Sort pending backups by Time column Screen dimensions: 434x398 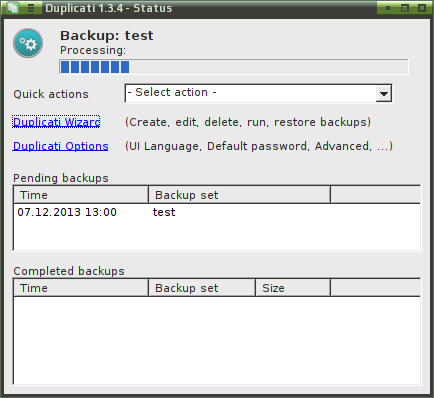click(81, 195)
